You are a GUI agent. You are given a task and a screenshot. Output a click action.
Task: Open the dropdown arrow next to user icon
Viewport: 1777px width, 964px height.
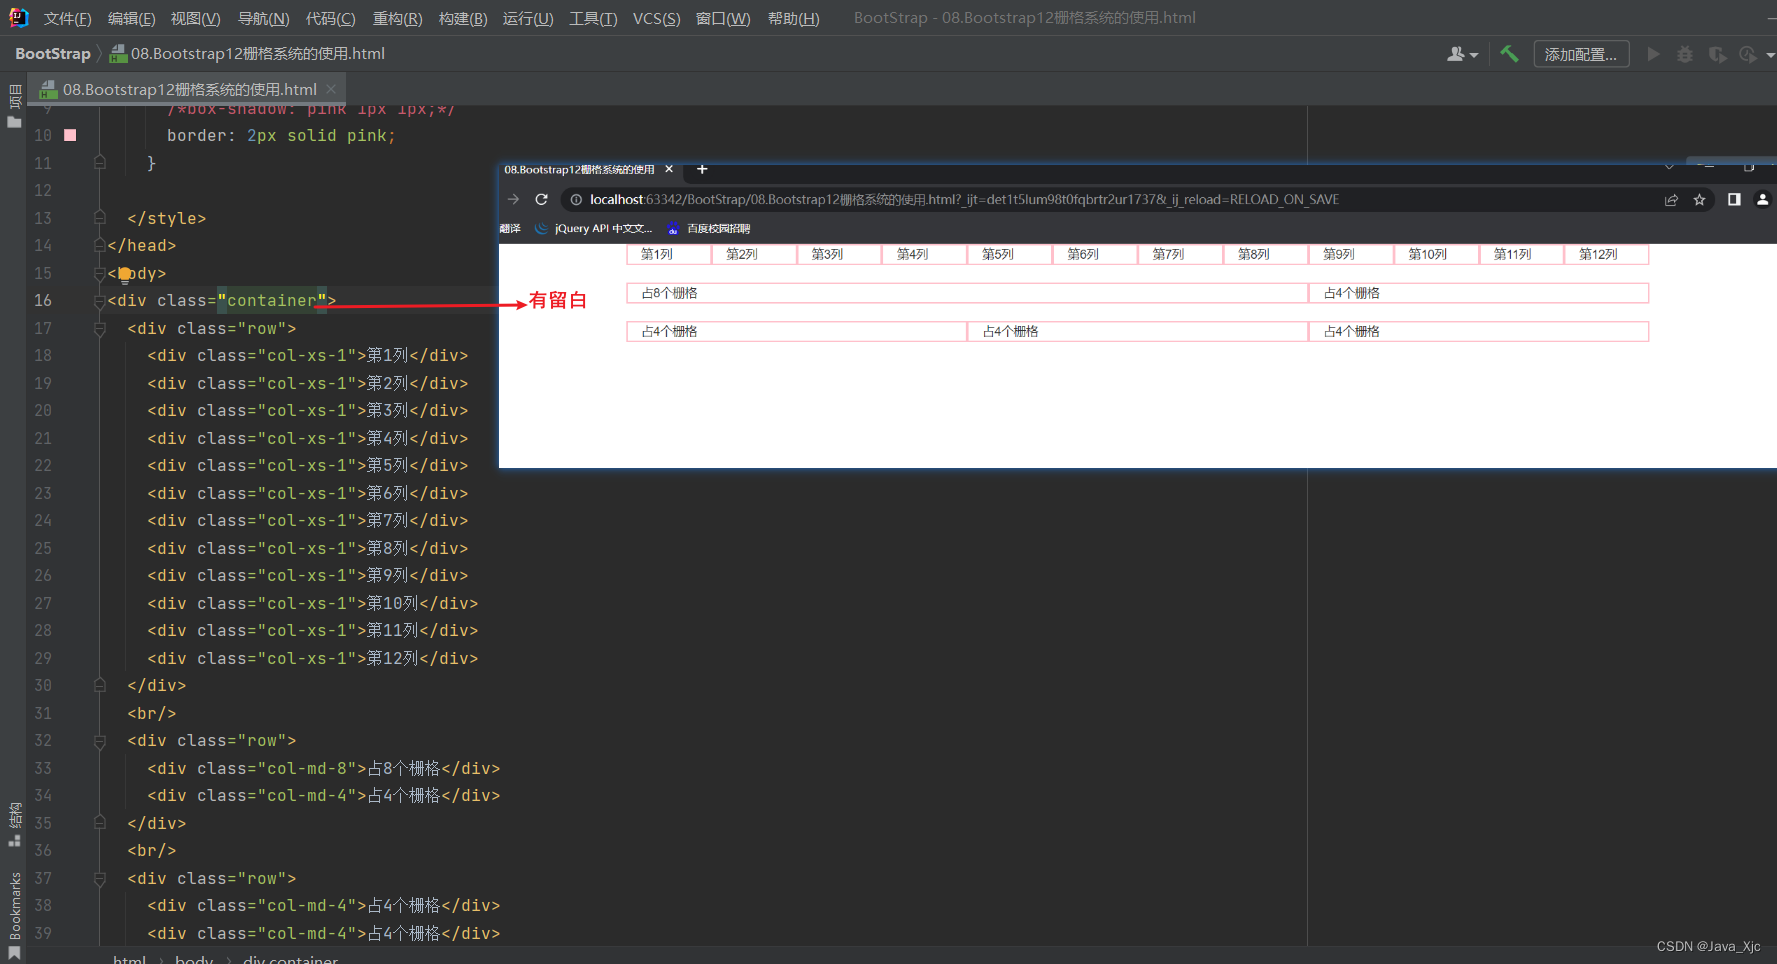[1474, 55]
